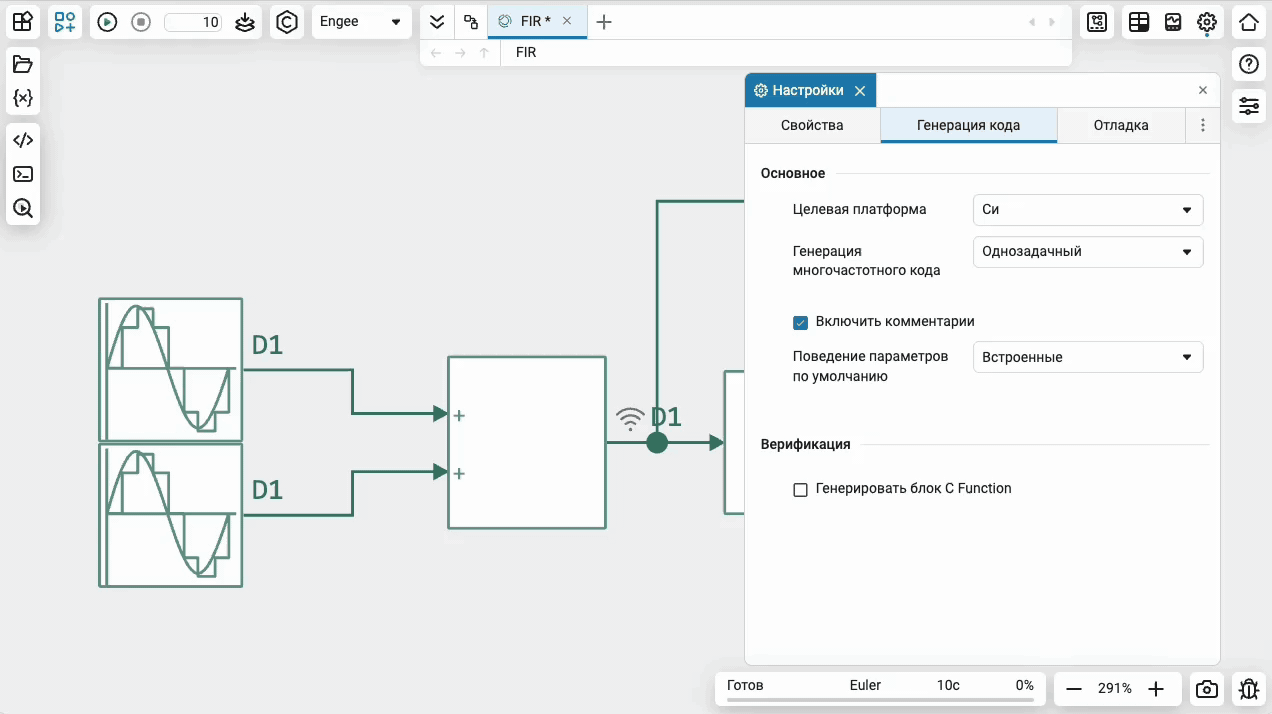Open the sliders parameters icon
This screenshot has height=714, width=1272.
point(1248,106)
